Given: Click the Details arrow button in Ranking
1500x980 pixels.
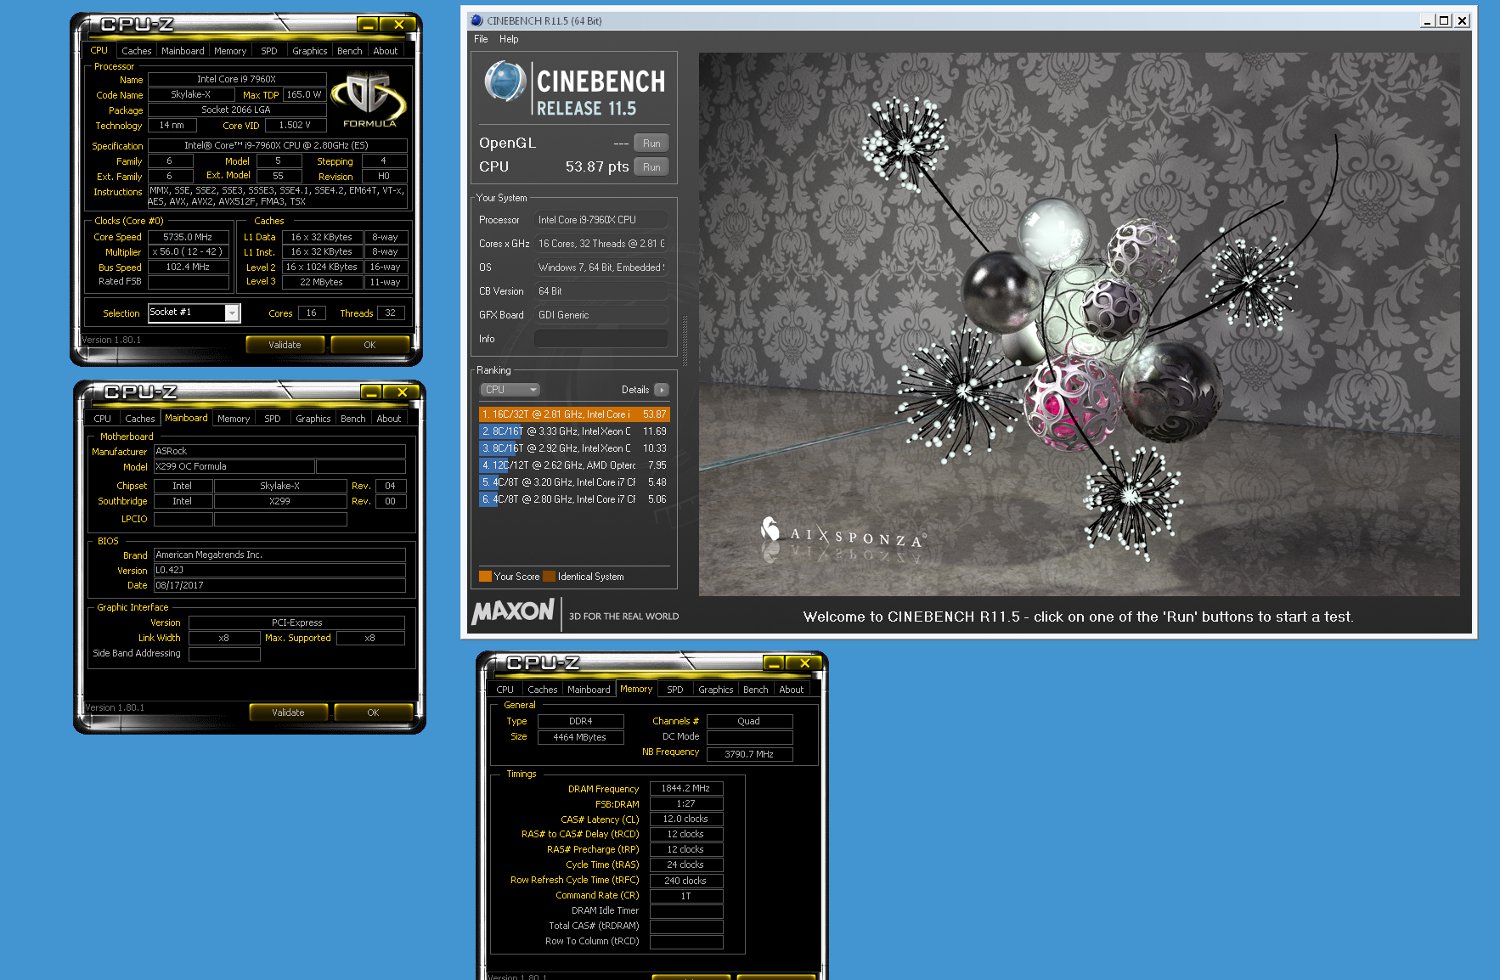Looking at the screenshot, I should click(x=661, y=390).
